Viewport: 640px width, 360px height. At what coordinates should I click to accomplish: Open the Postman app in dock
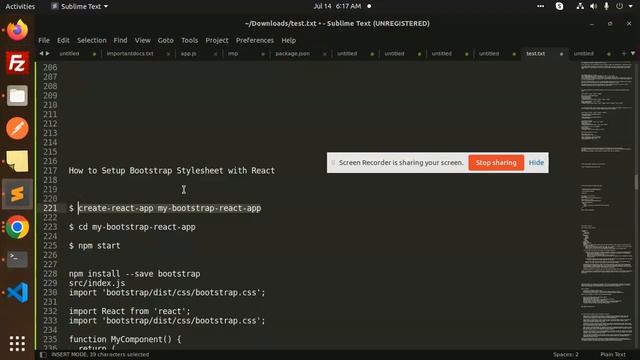click(17, 129)
